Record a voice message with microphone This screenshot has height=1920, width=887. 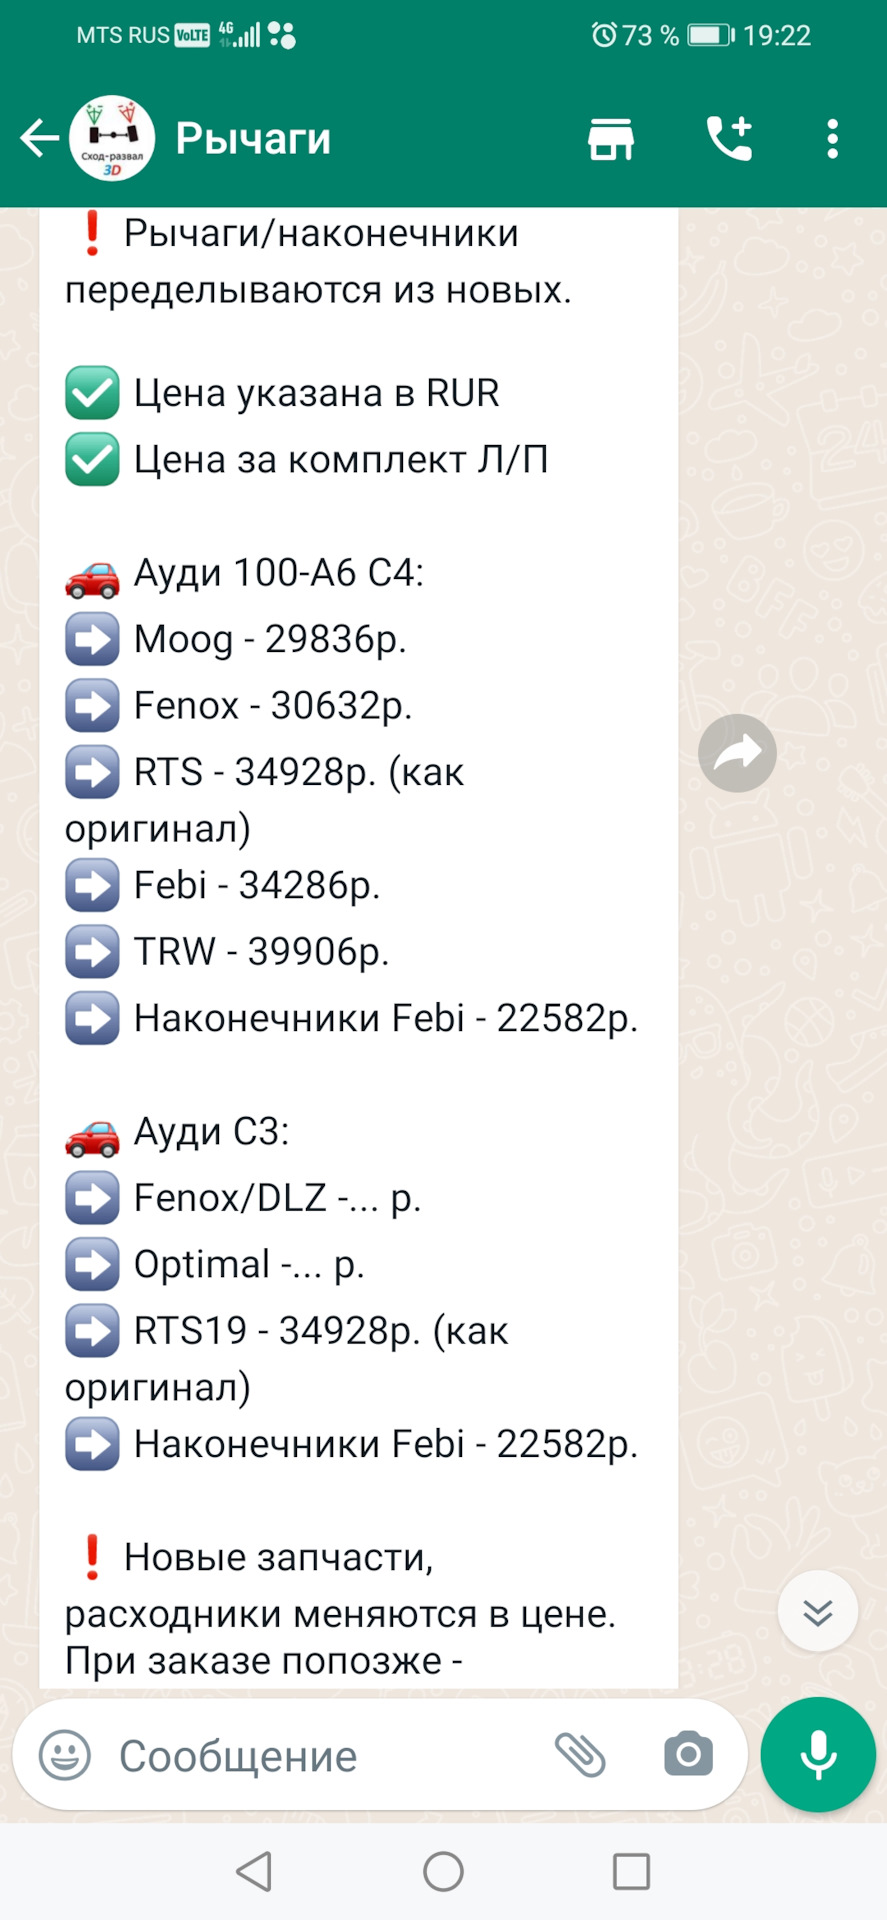818,1755
